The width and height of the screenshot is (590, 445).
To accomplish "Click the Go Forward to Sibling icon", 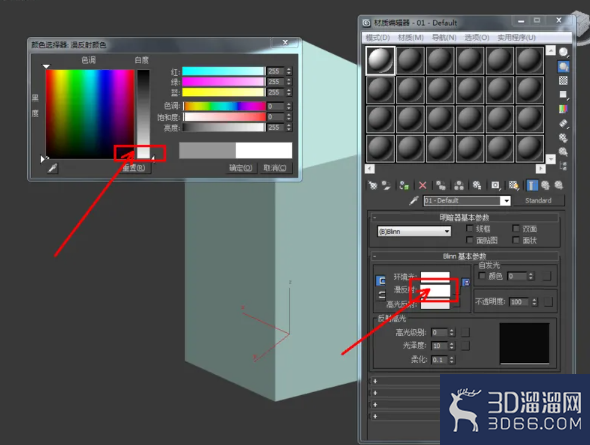I will point(559,185).
